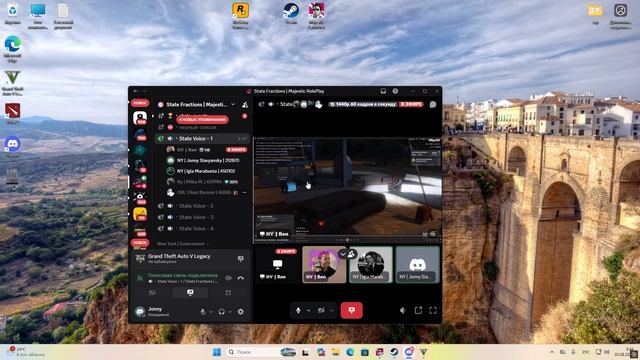Select NY | Igla Marabunta participant tile

[x=371, y=264]
